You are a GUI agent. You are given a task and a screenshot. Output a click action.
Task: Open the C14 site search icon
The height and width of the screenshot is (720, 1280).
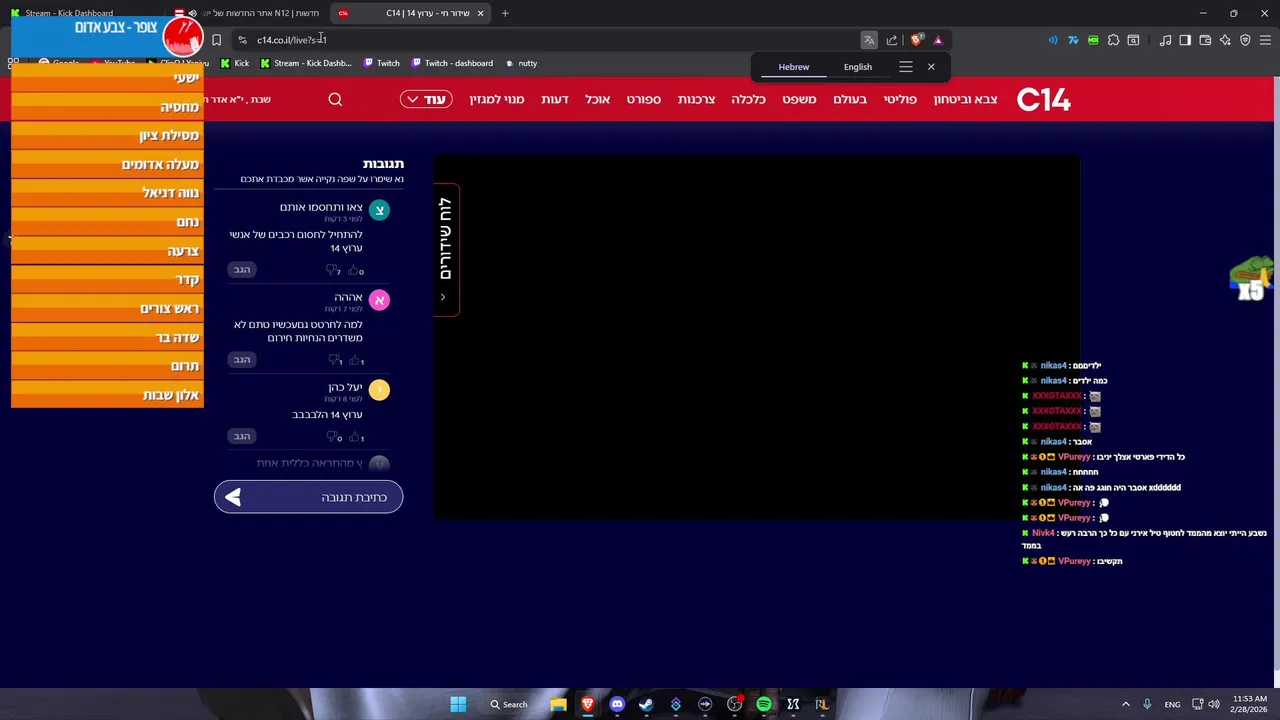click(x=335, y=99)
